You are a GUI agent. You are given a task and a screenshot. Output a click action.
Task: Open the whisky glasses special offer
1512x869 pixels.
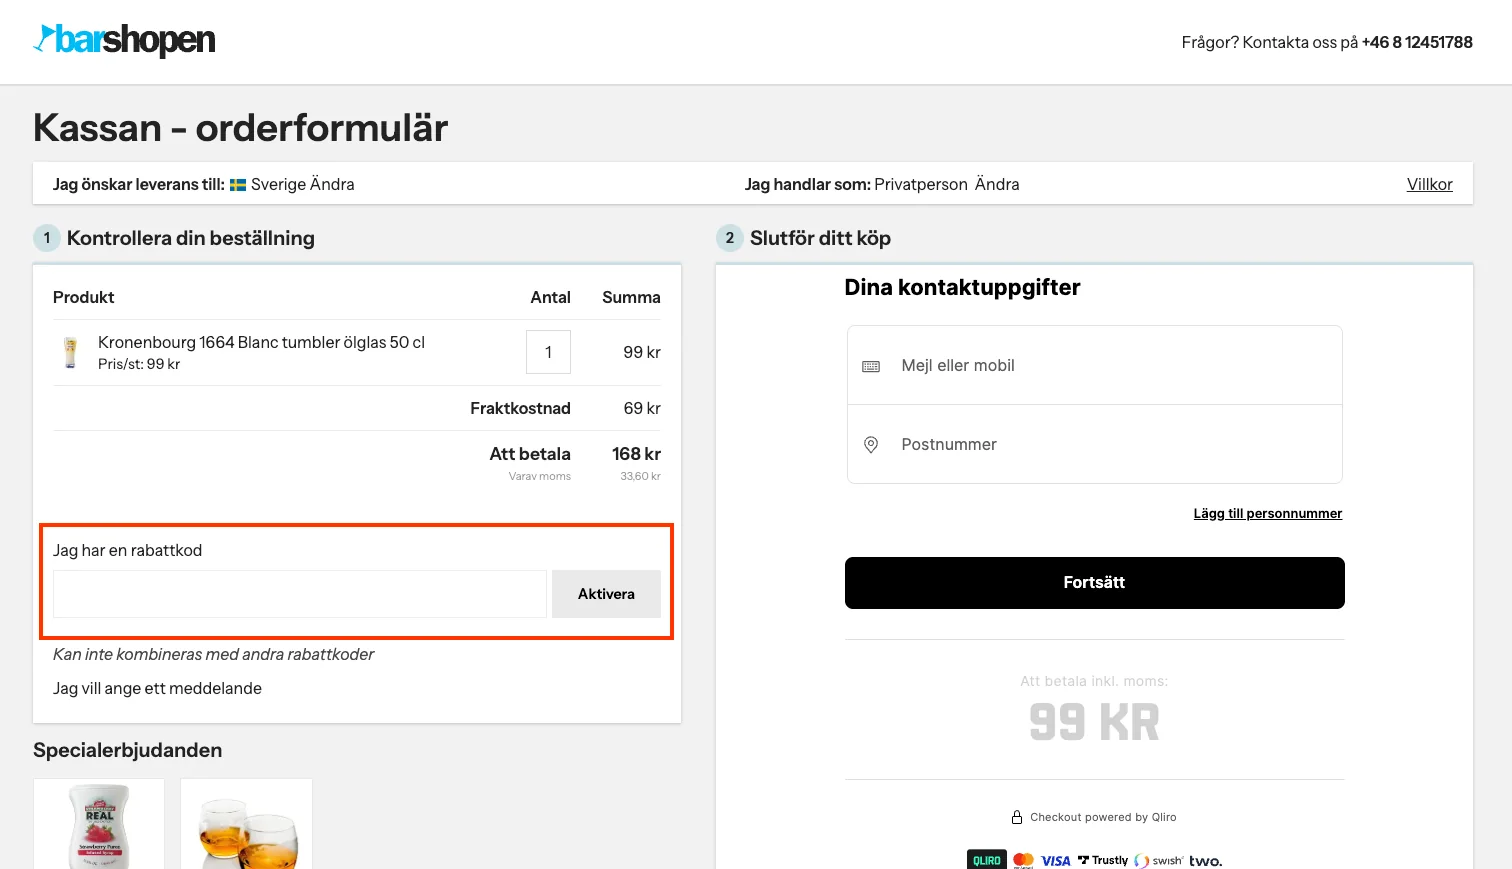(246, 824)
